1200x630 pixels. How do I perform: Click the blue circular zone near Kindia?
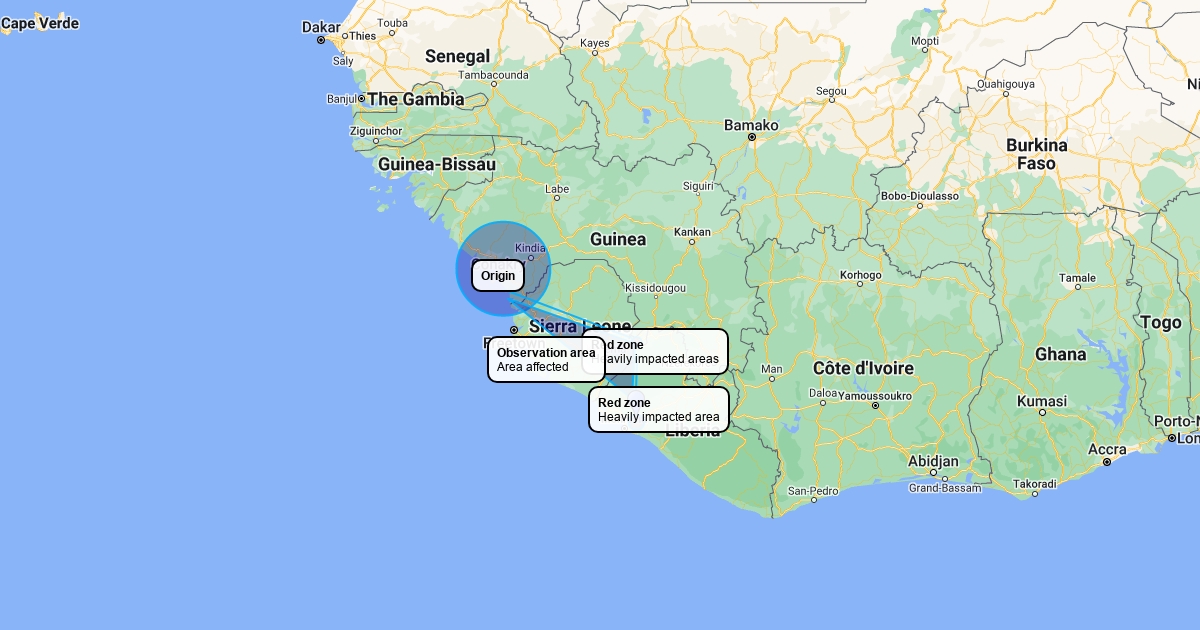pos(503,269)
